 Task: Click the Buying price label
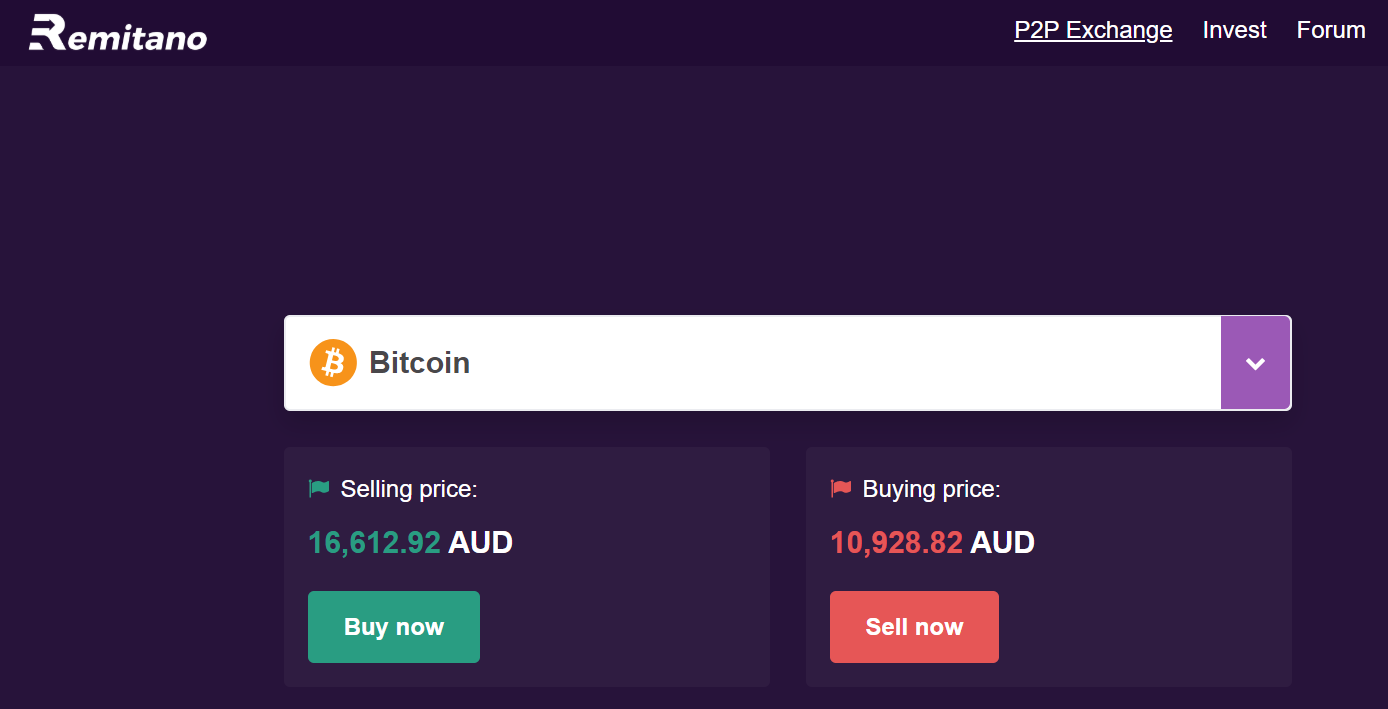[x=931, y=489]
